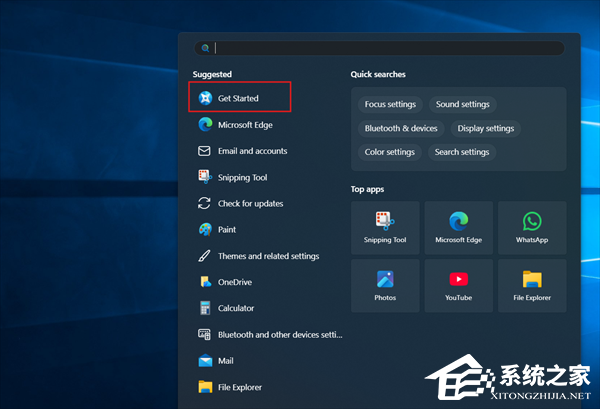Open Photos tile in Top apps
The width and height of the screenshot is (600, 409).
(385, 285)
